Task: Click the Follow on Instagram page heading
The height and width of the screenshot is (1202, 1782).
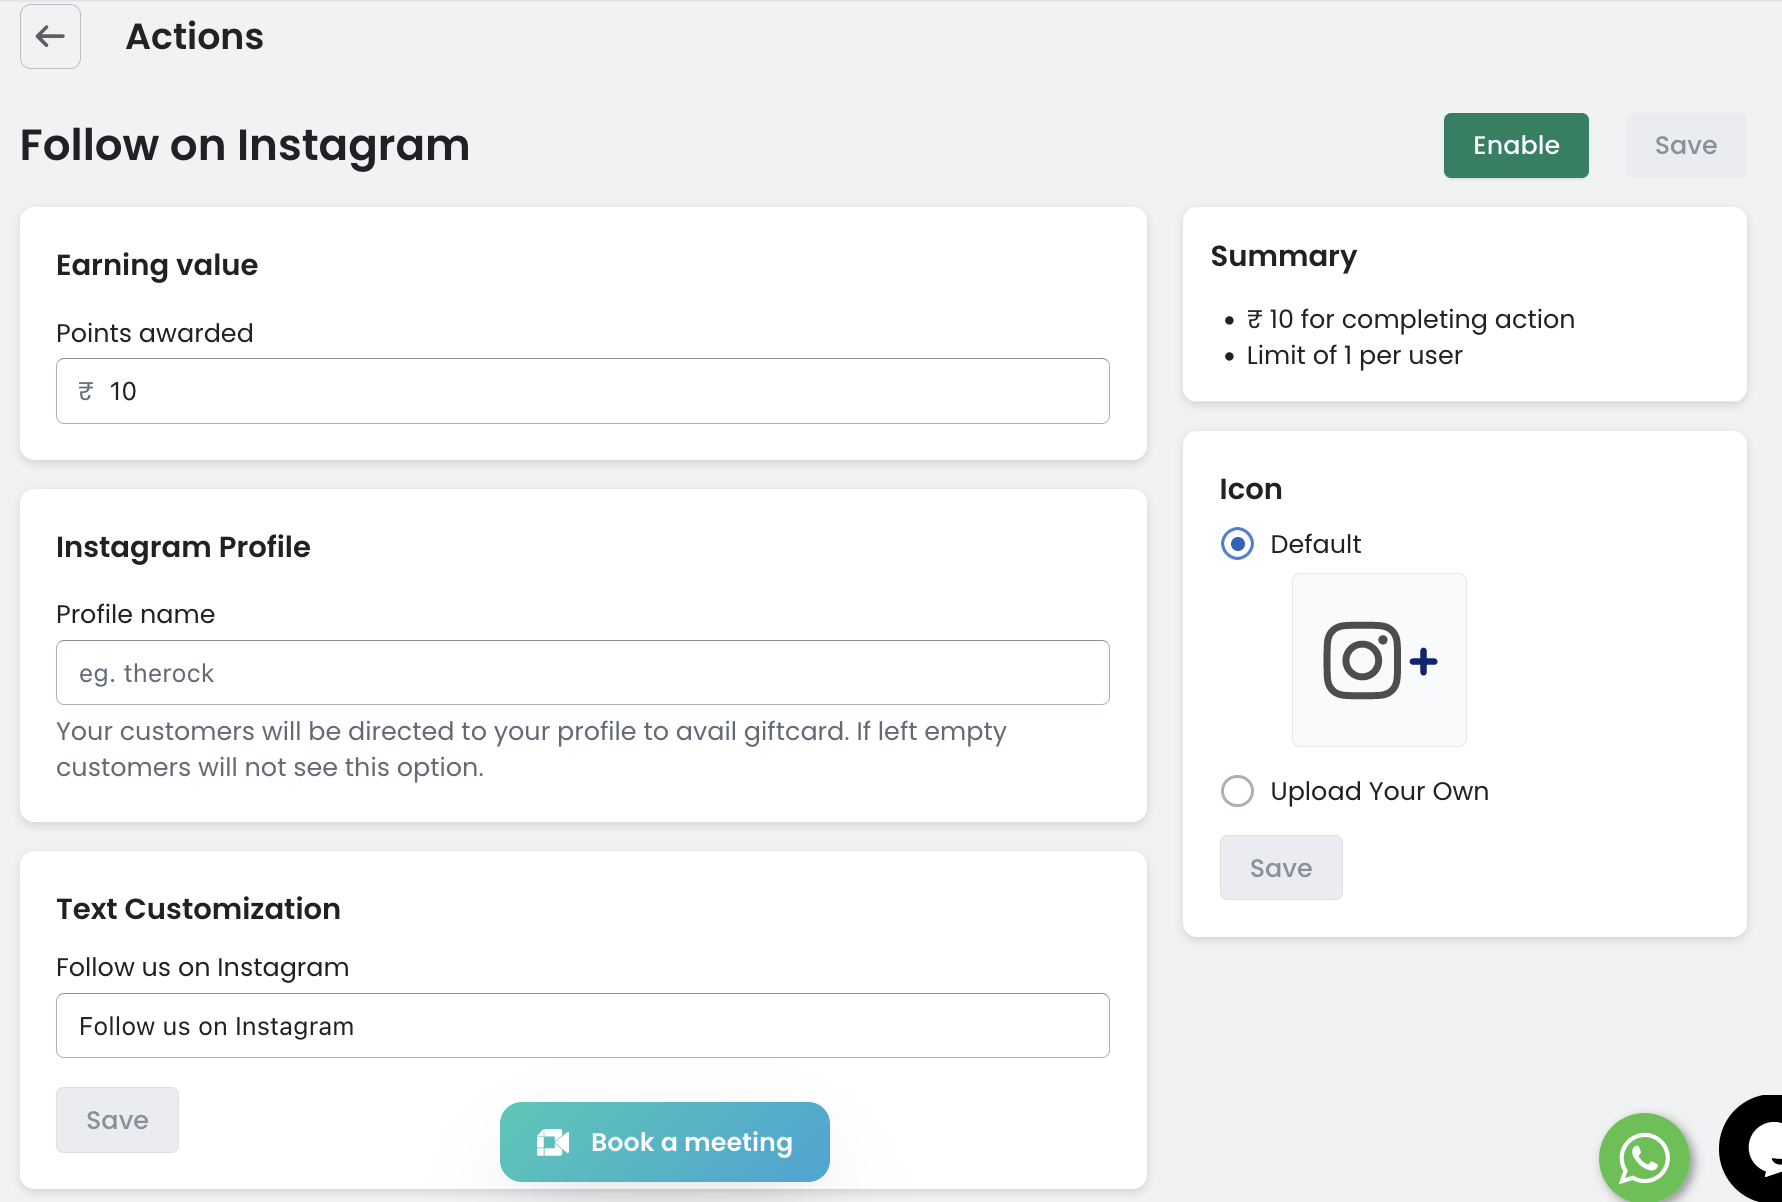Action: tap(245, 145)
